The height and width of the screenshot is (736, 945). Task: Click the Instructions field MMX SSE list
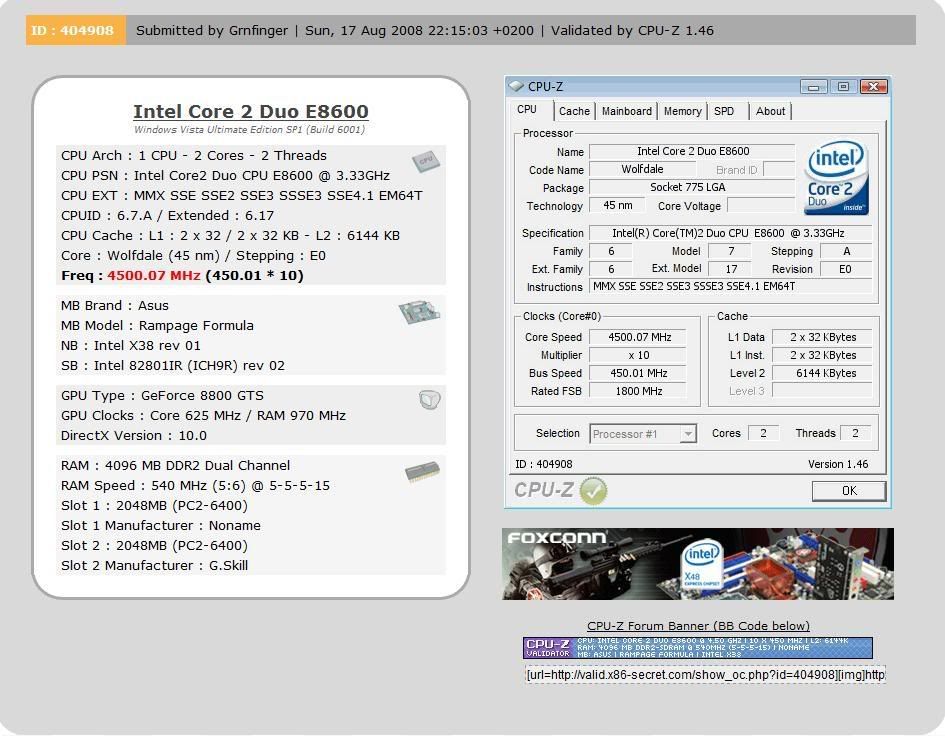pyautogui.click(x=730, y=286)
